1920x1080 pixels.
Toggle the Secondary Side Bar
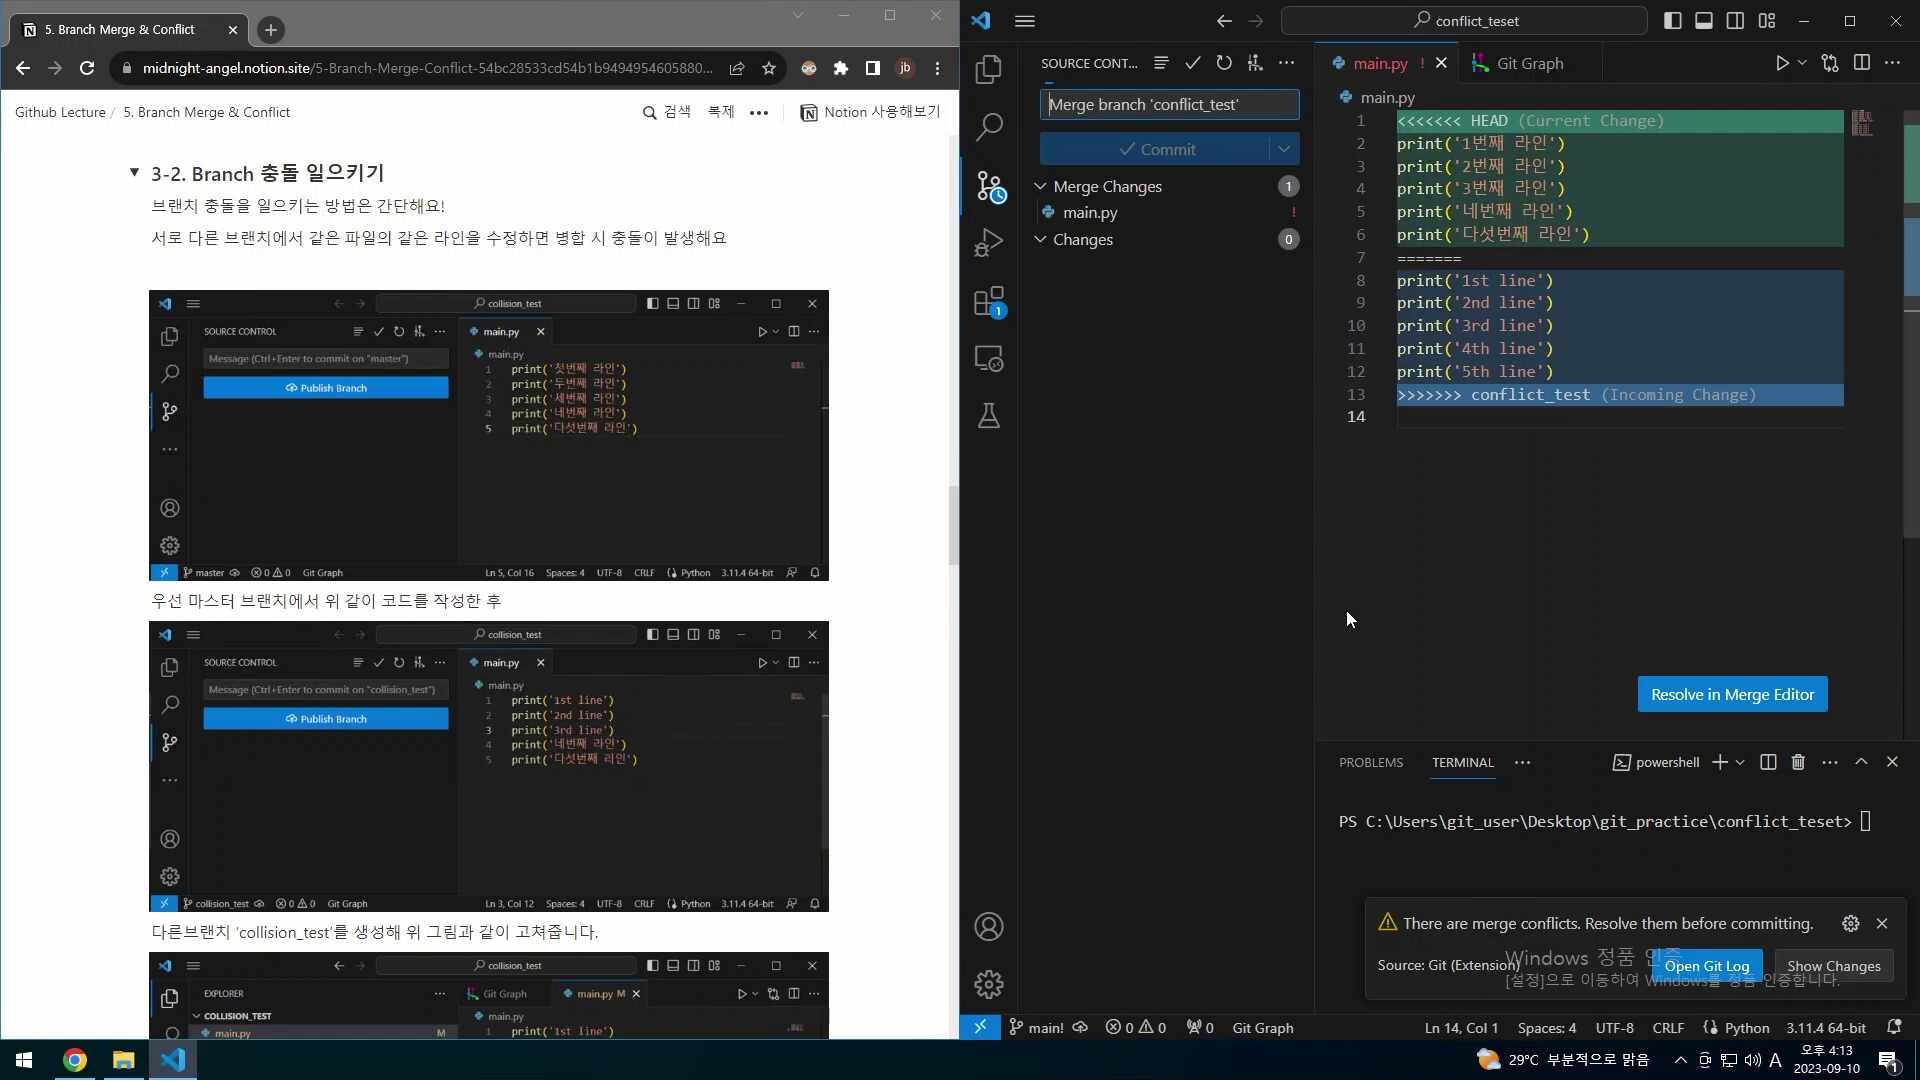tap(1734, 20)
